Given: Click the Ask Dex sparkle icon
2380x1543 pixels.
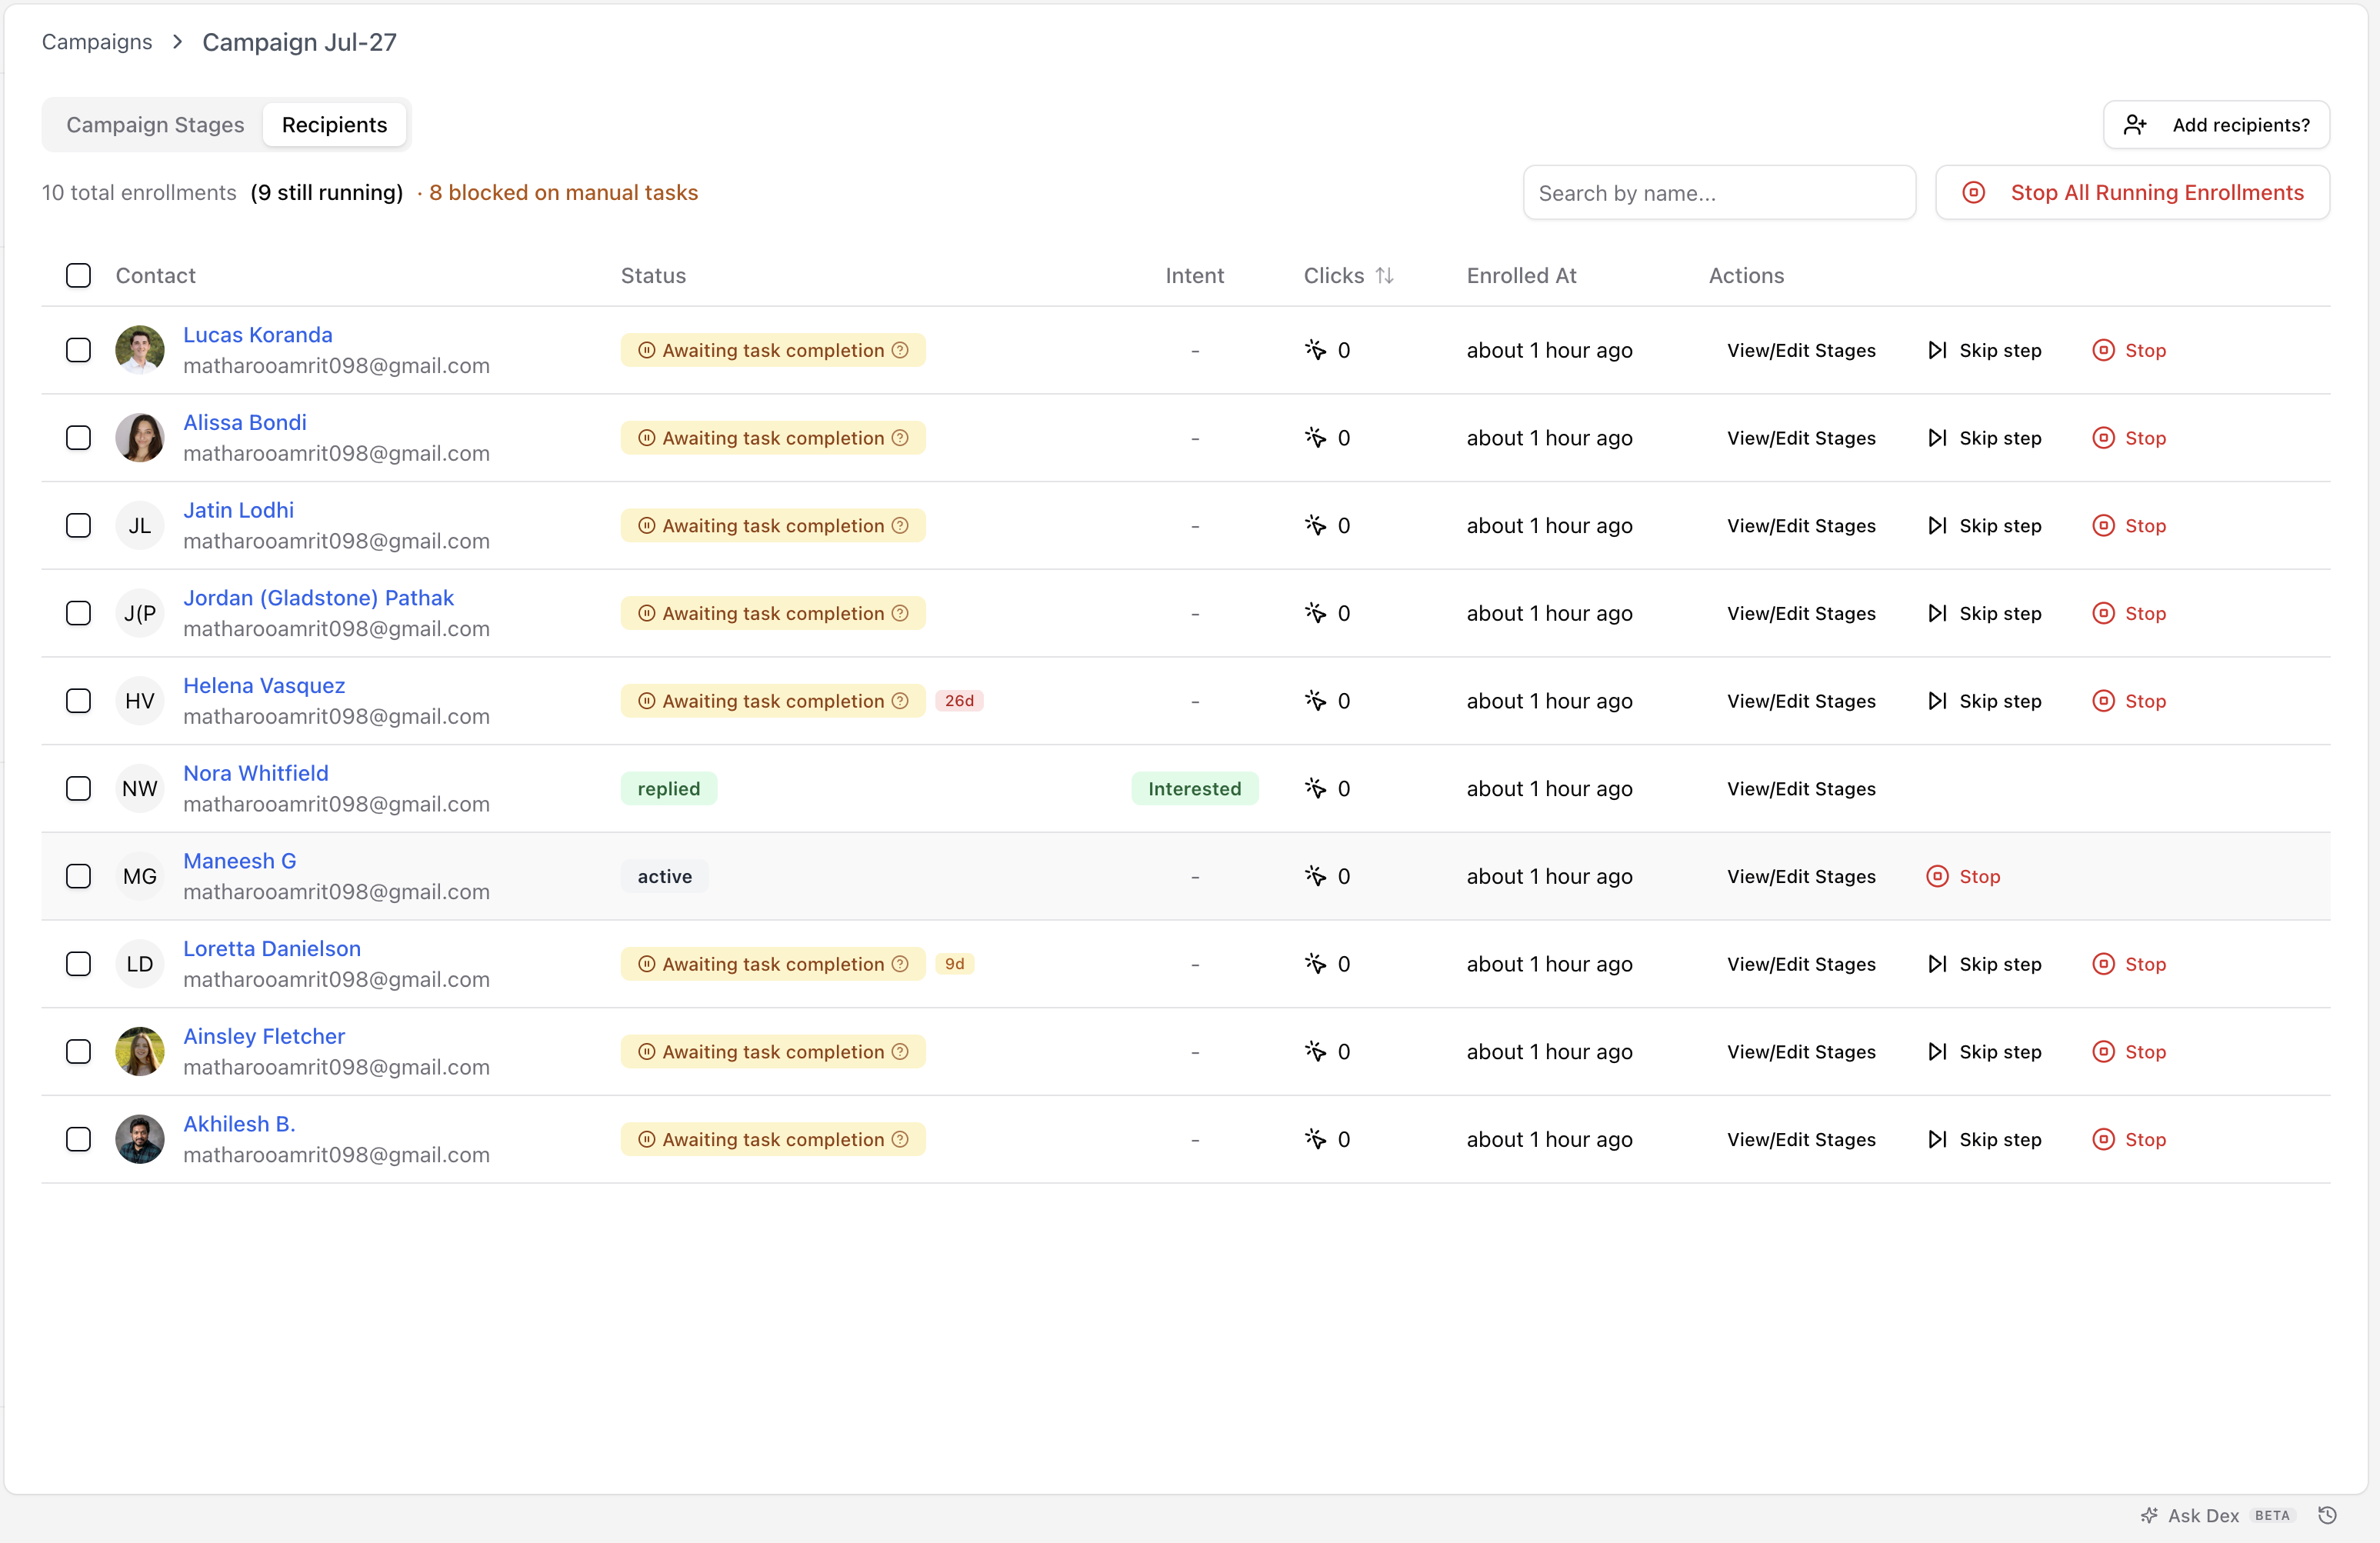Looking at the screenshot, I should pos(2150,1515).
